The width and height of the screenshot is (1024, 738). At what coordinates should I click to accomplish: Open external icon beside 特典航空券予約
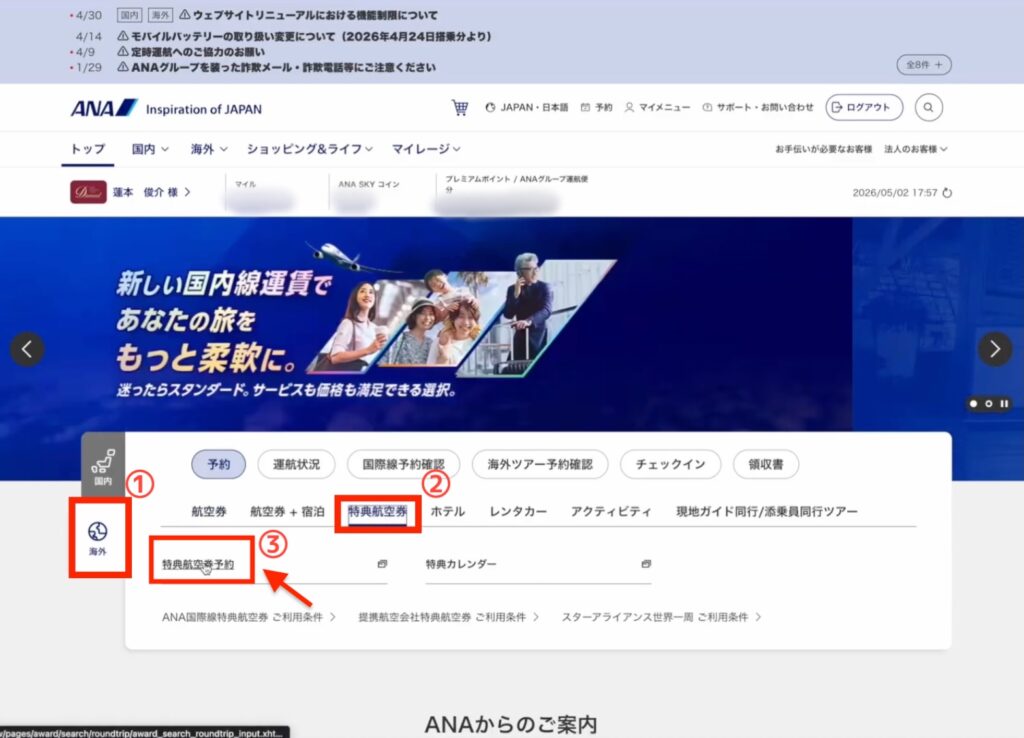tap(383, 564)
